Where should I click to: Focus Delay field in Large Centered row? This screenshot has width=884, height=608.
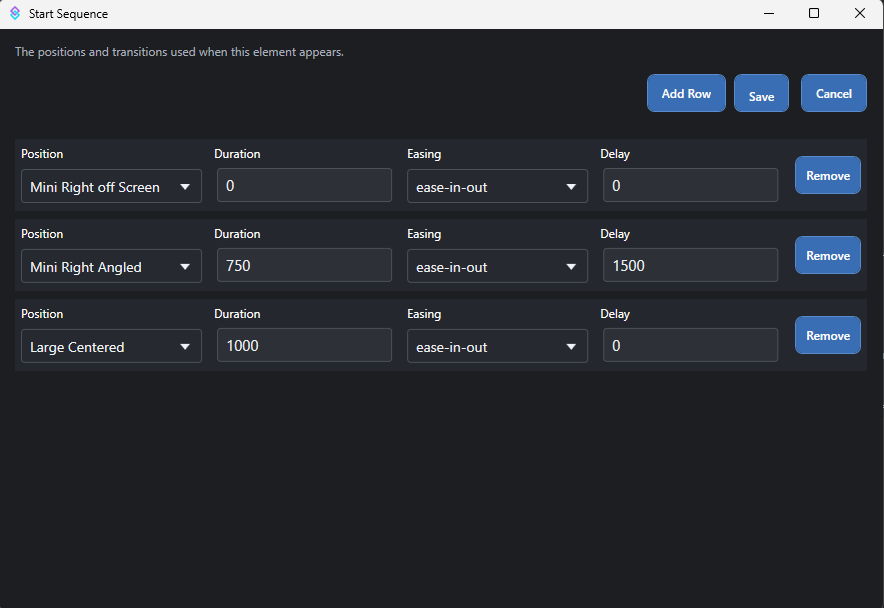[691, 345]
